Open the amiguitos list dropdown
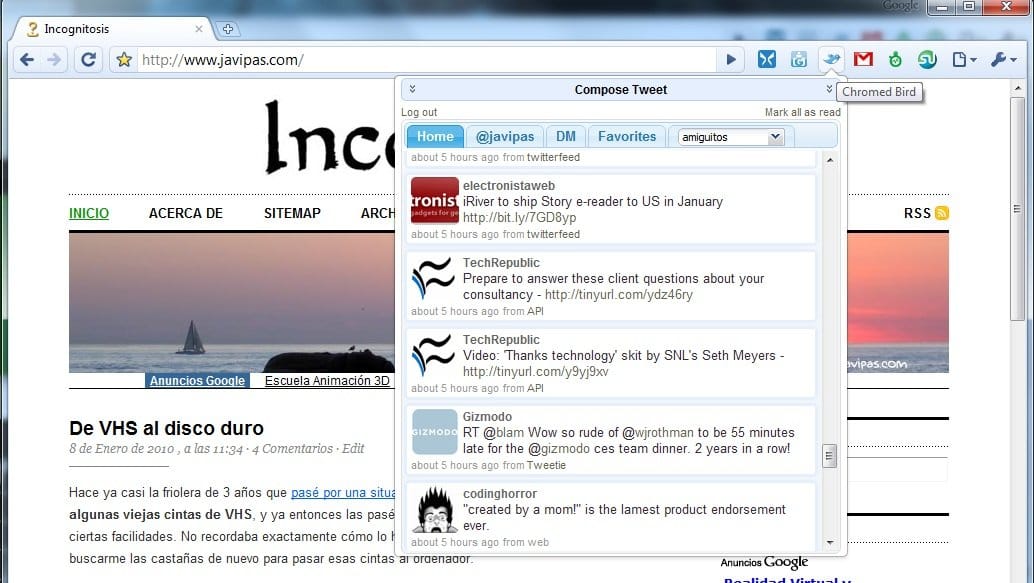1034x583 pixels. click(731, 137)
